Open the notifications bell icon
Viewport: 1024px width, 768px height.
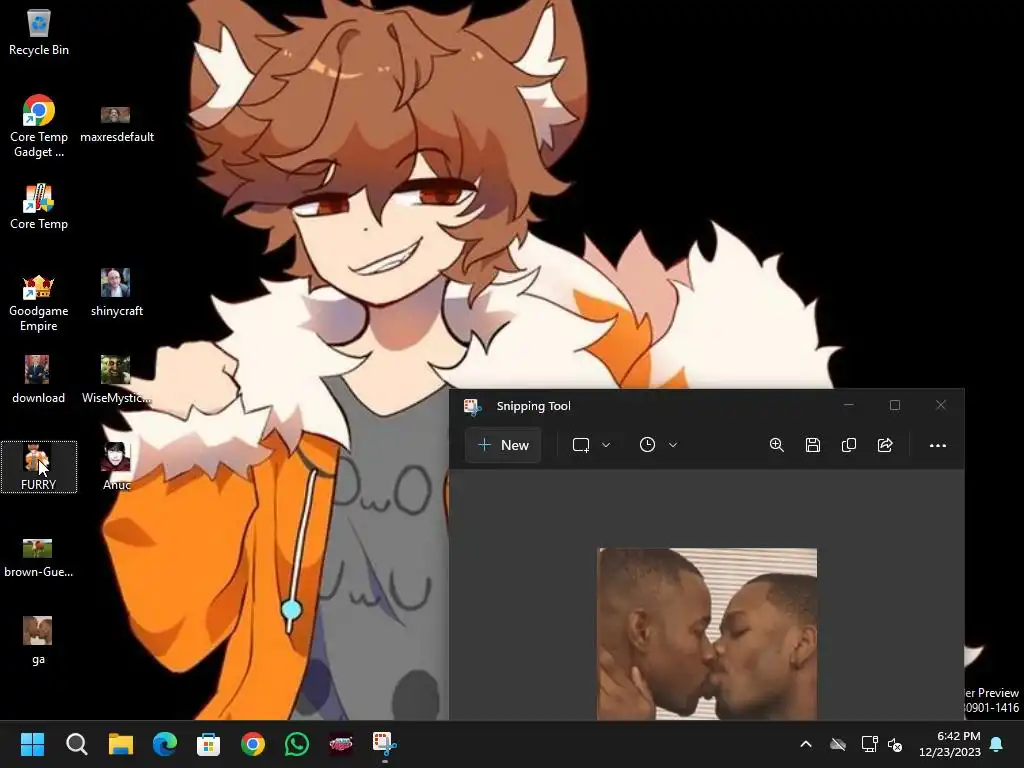(x=997, y=744)
